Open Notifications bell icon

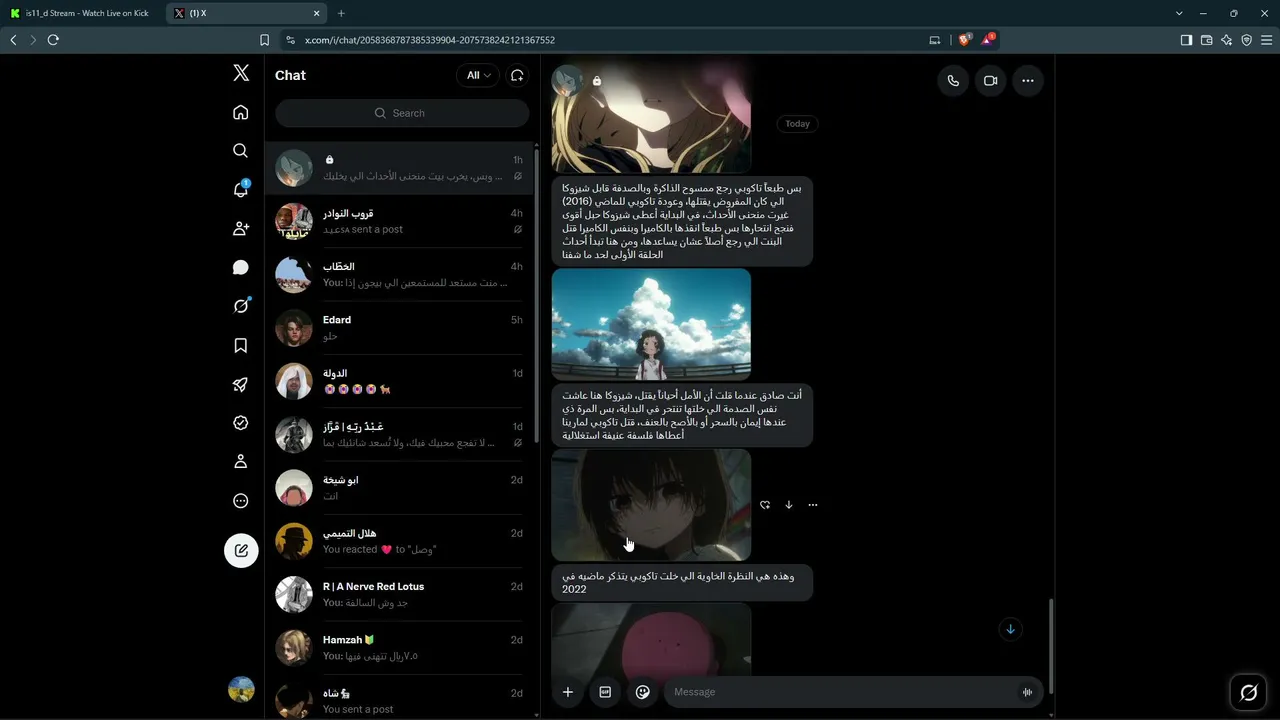tap(241, 189)
